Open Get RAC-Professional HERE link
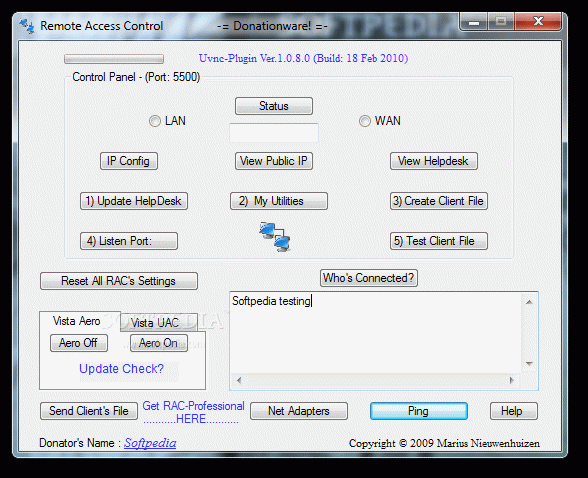This screenshot has height=478, width=588. [x=193, y=412]
